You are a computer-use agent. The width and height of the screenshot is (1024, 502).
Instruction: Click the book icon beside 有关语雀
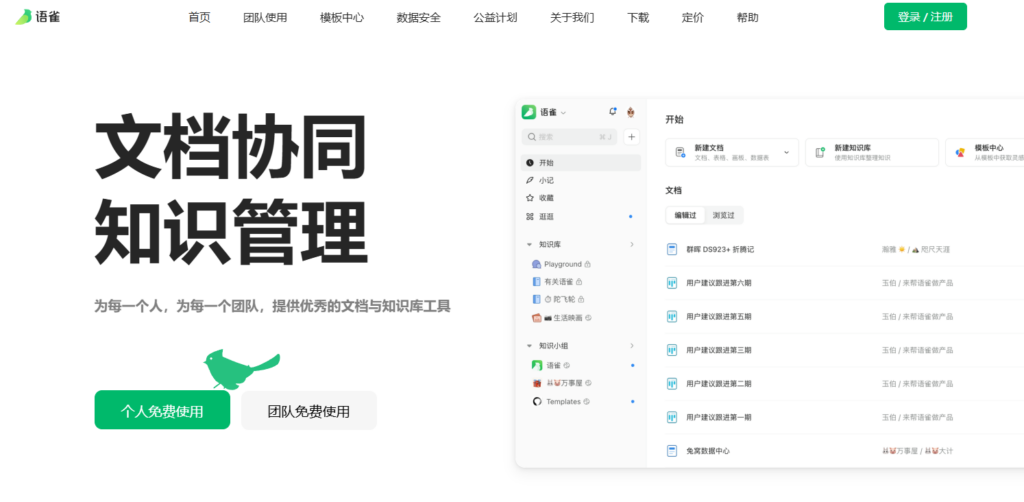(x=536, y=282)
